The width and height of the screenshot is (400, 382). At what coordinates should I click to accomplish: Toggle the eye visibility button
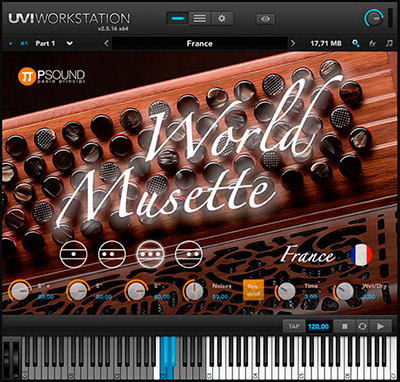point(266,19)
